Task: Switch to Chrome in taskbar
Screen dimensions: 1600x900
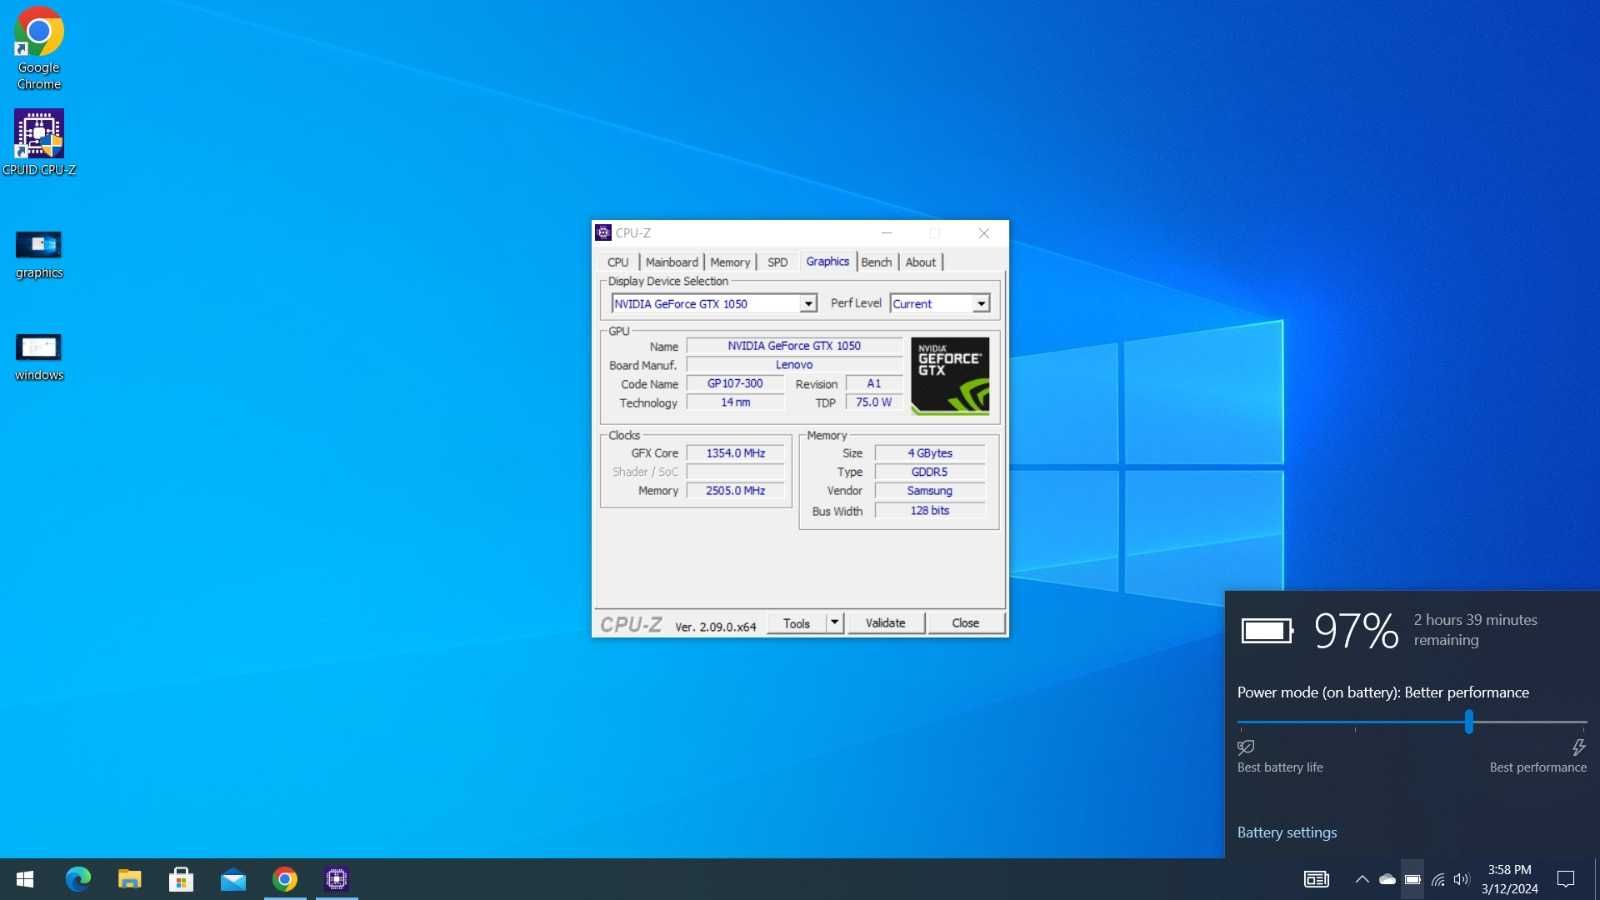Action: 285,879
